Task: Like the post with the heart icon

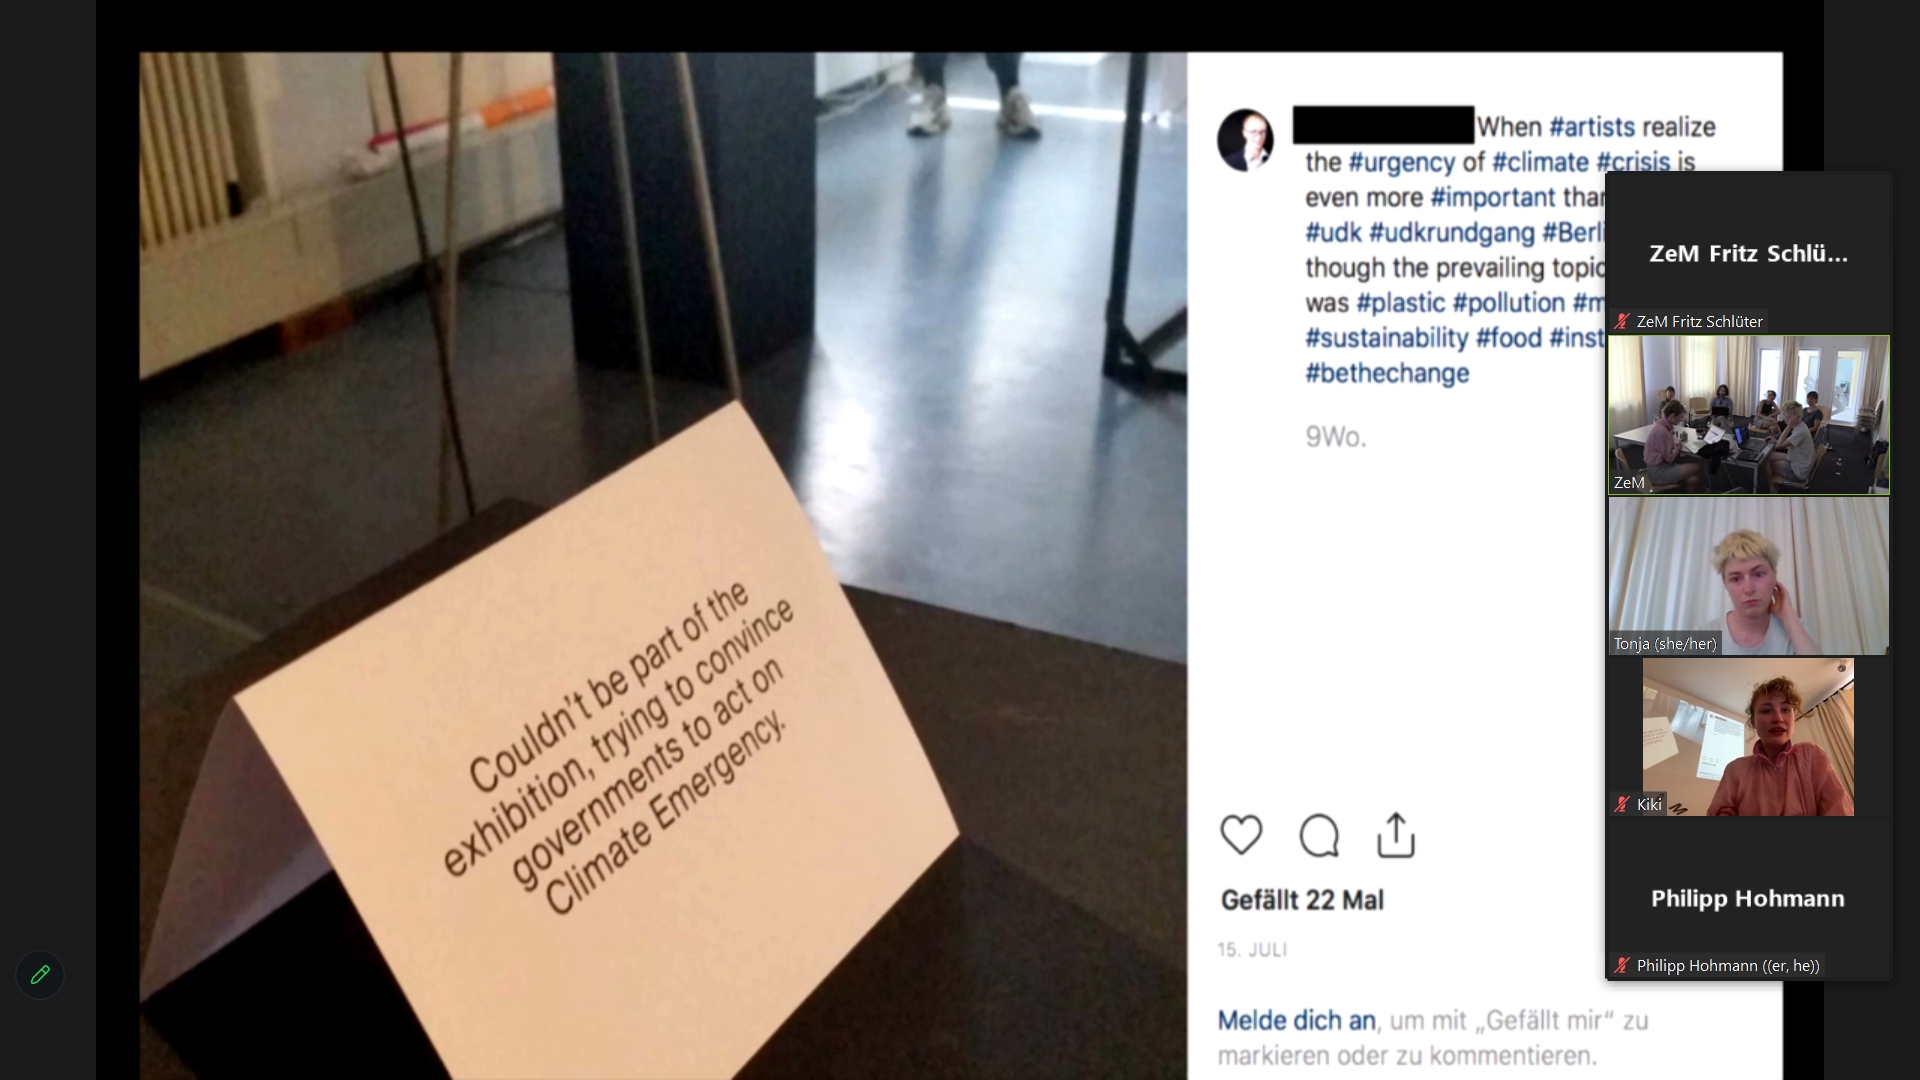Action: pyautogui.click(x=1241, y=835)
